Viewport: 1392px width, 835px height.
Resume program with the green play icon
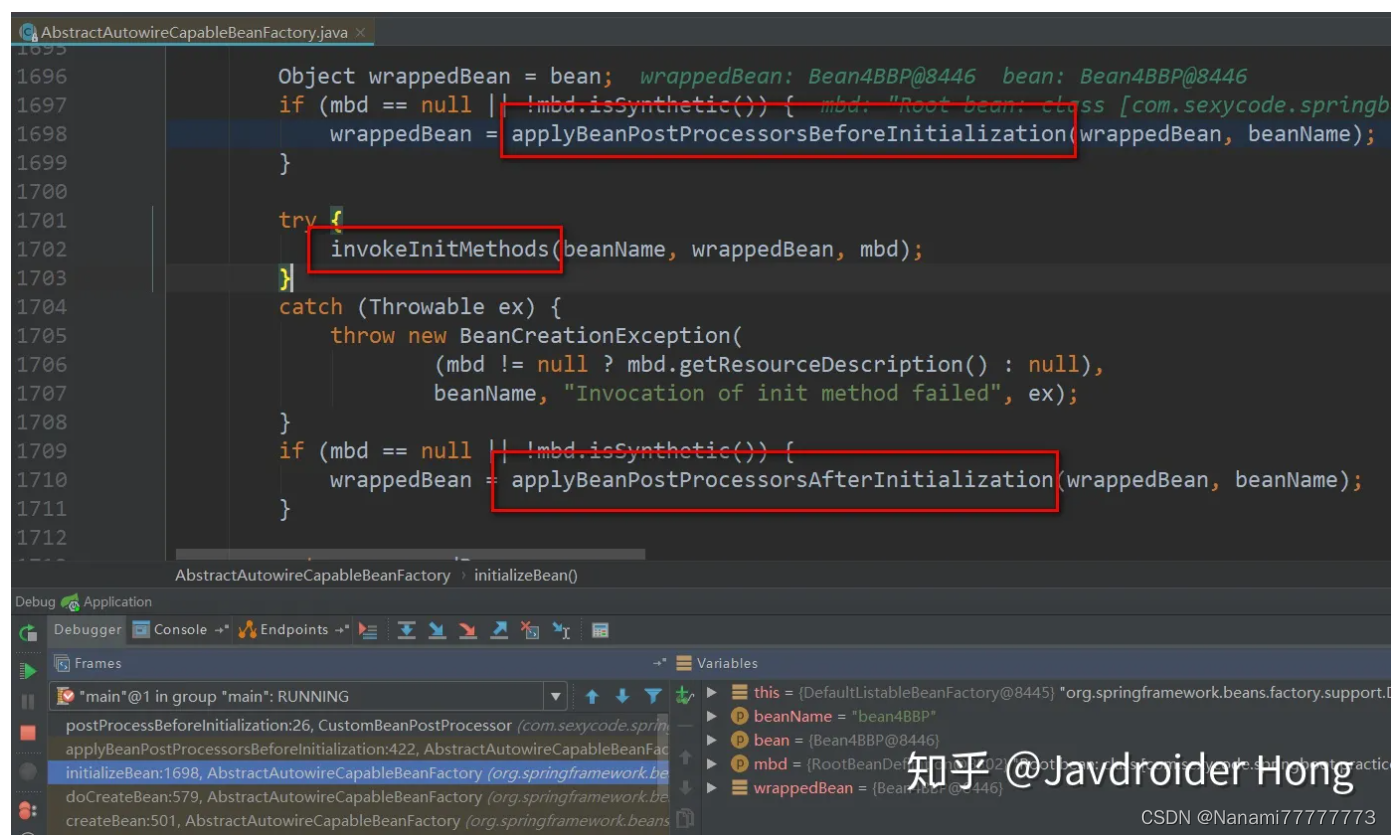[x=28, y=671]
